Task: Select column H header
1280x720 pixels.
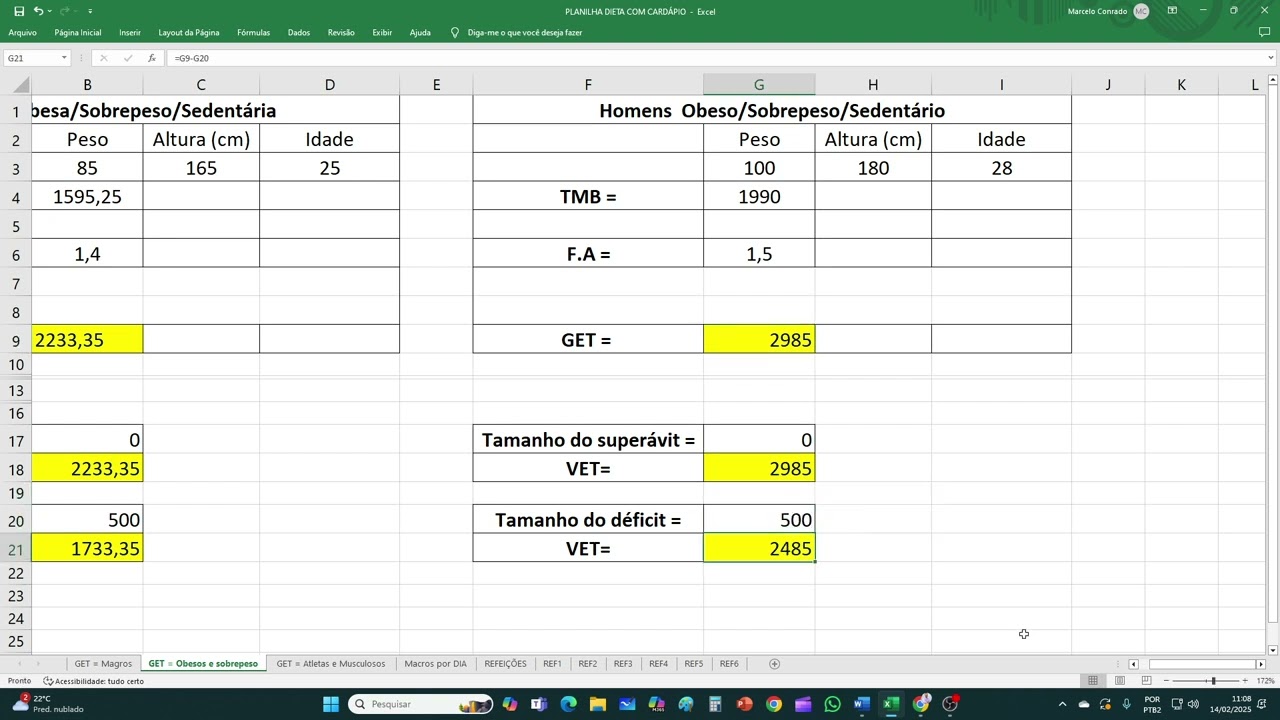Action: [873, 85]
